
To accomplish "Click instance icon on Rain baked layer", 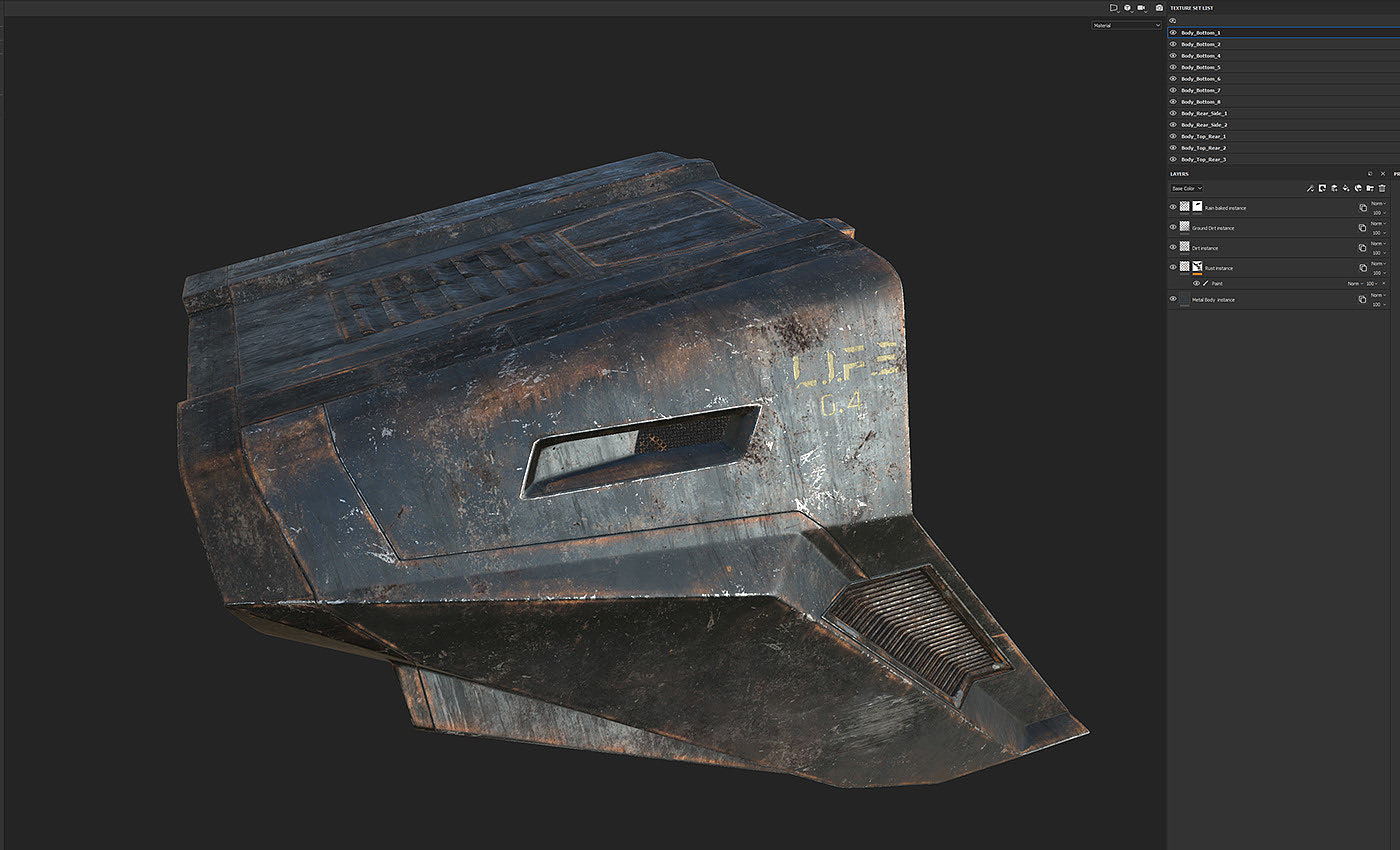I will click(x=1363, y=208).
